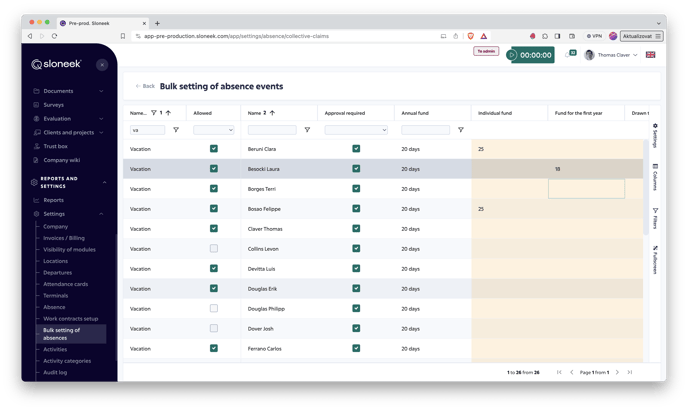This screenshot has width=688, height=410.
Task: Click the 'To admin' button
Action: coord(486,51)
